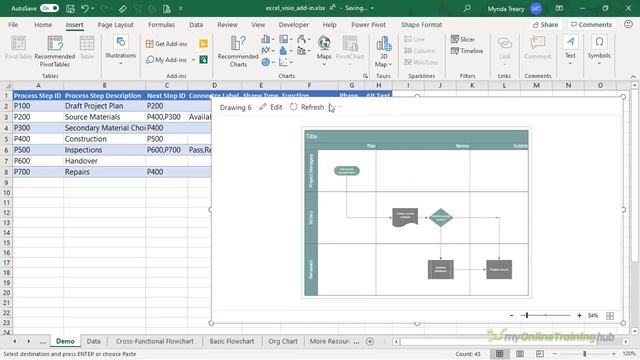This screenshot has width=640, height=360.
Task: Click the hierarchy chart icon
Action: (x=285, y=39)
